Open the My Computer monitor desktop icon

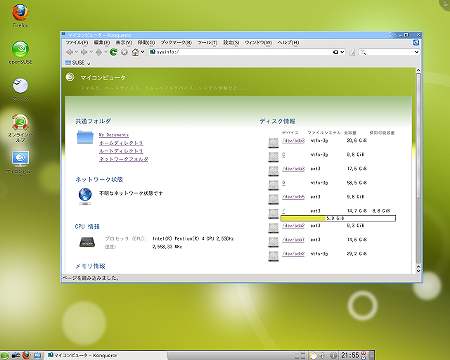click(x=20, y=159)
